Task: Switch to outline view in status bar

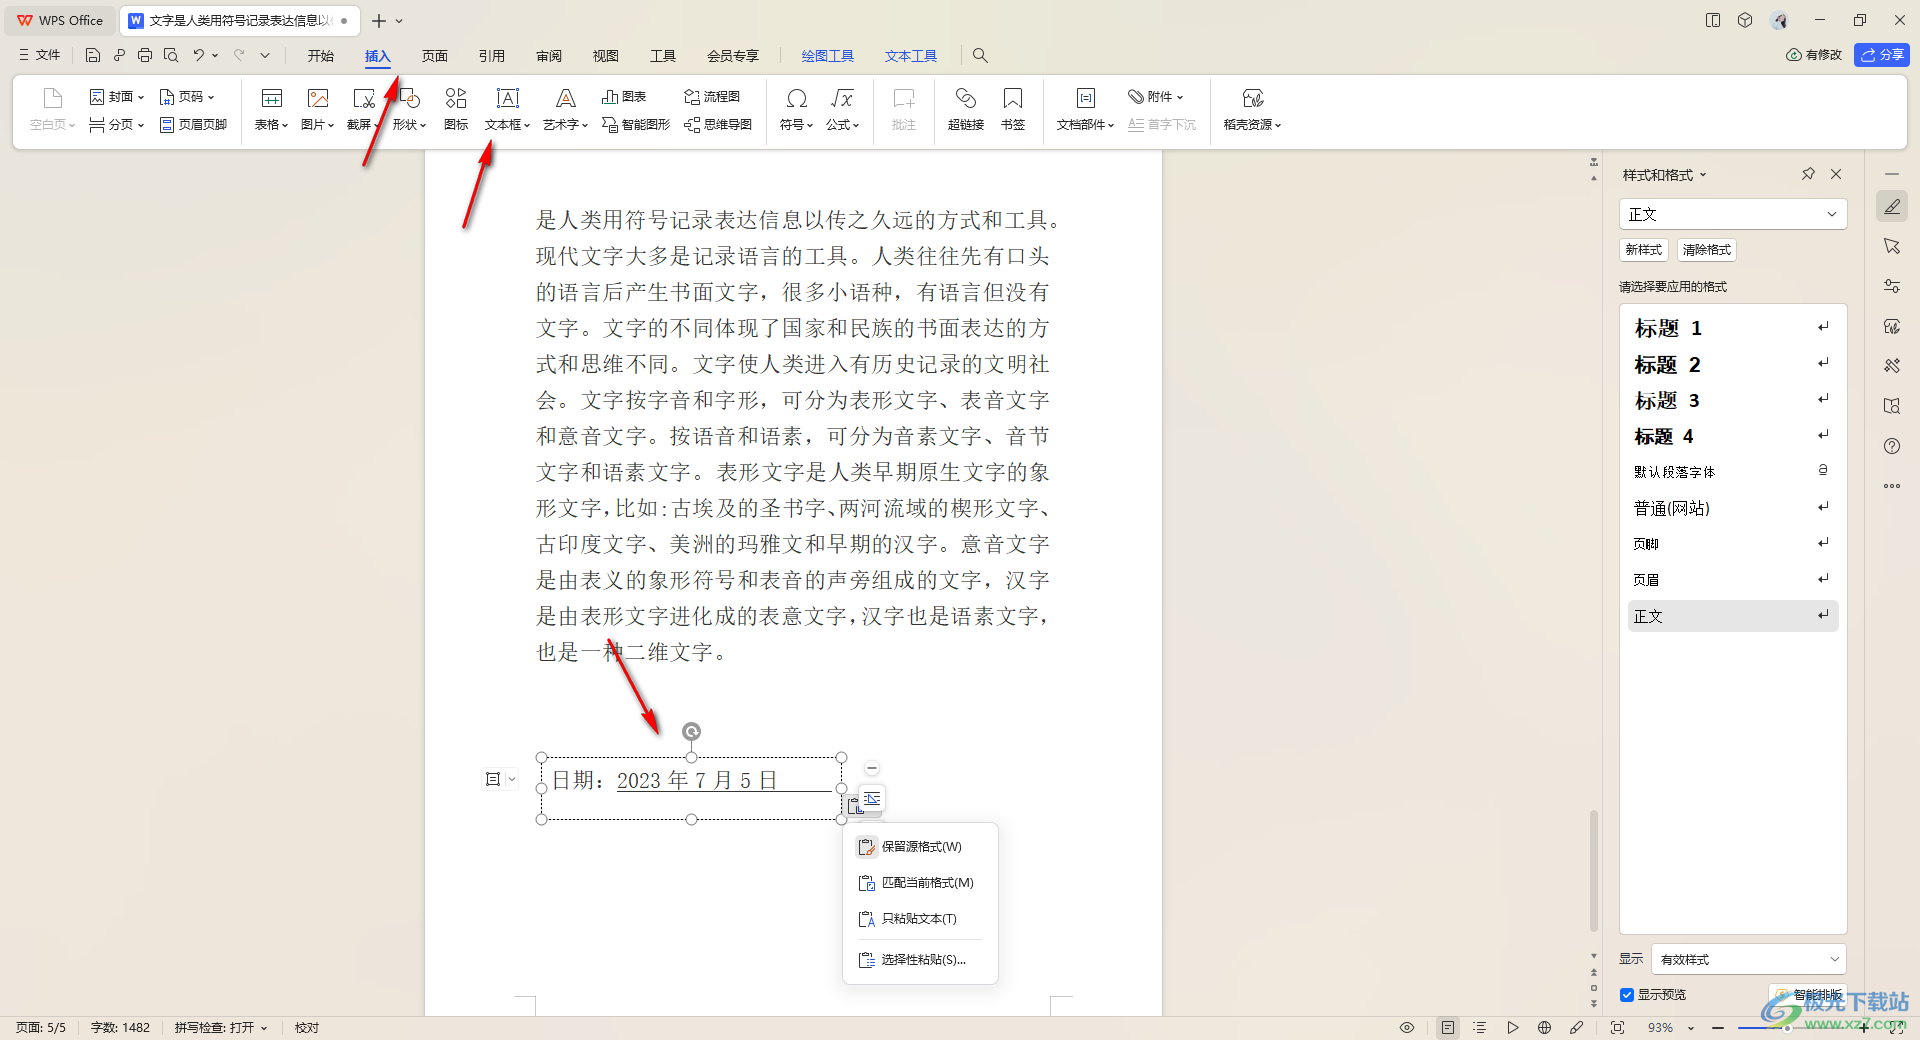Action: (1480, 1028)
